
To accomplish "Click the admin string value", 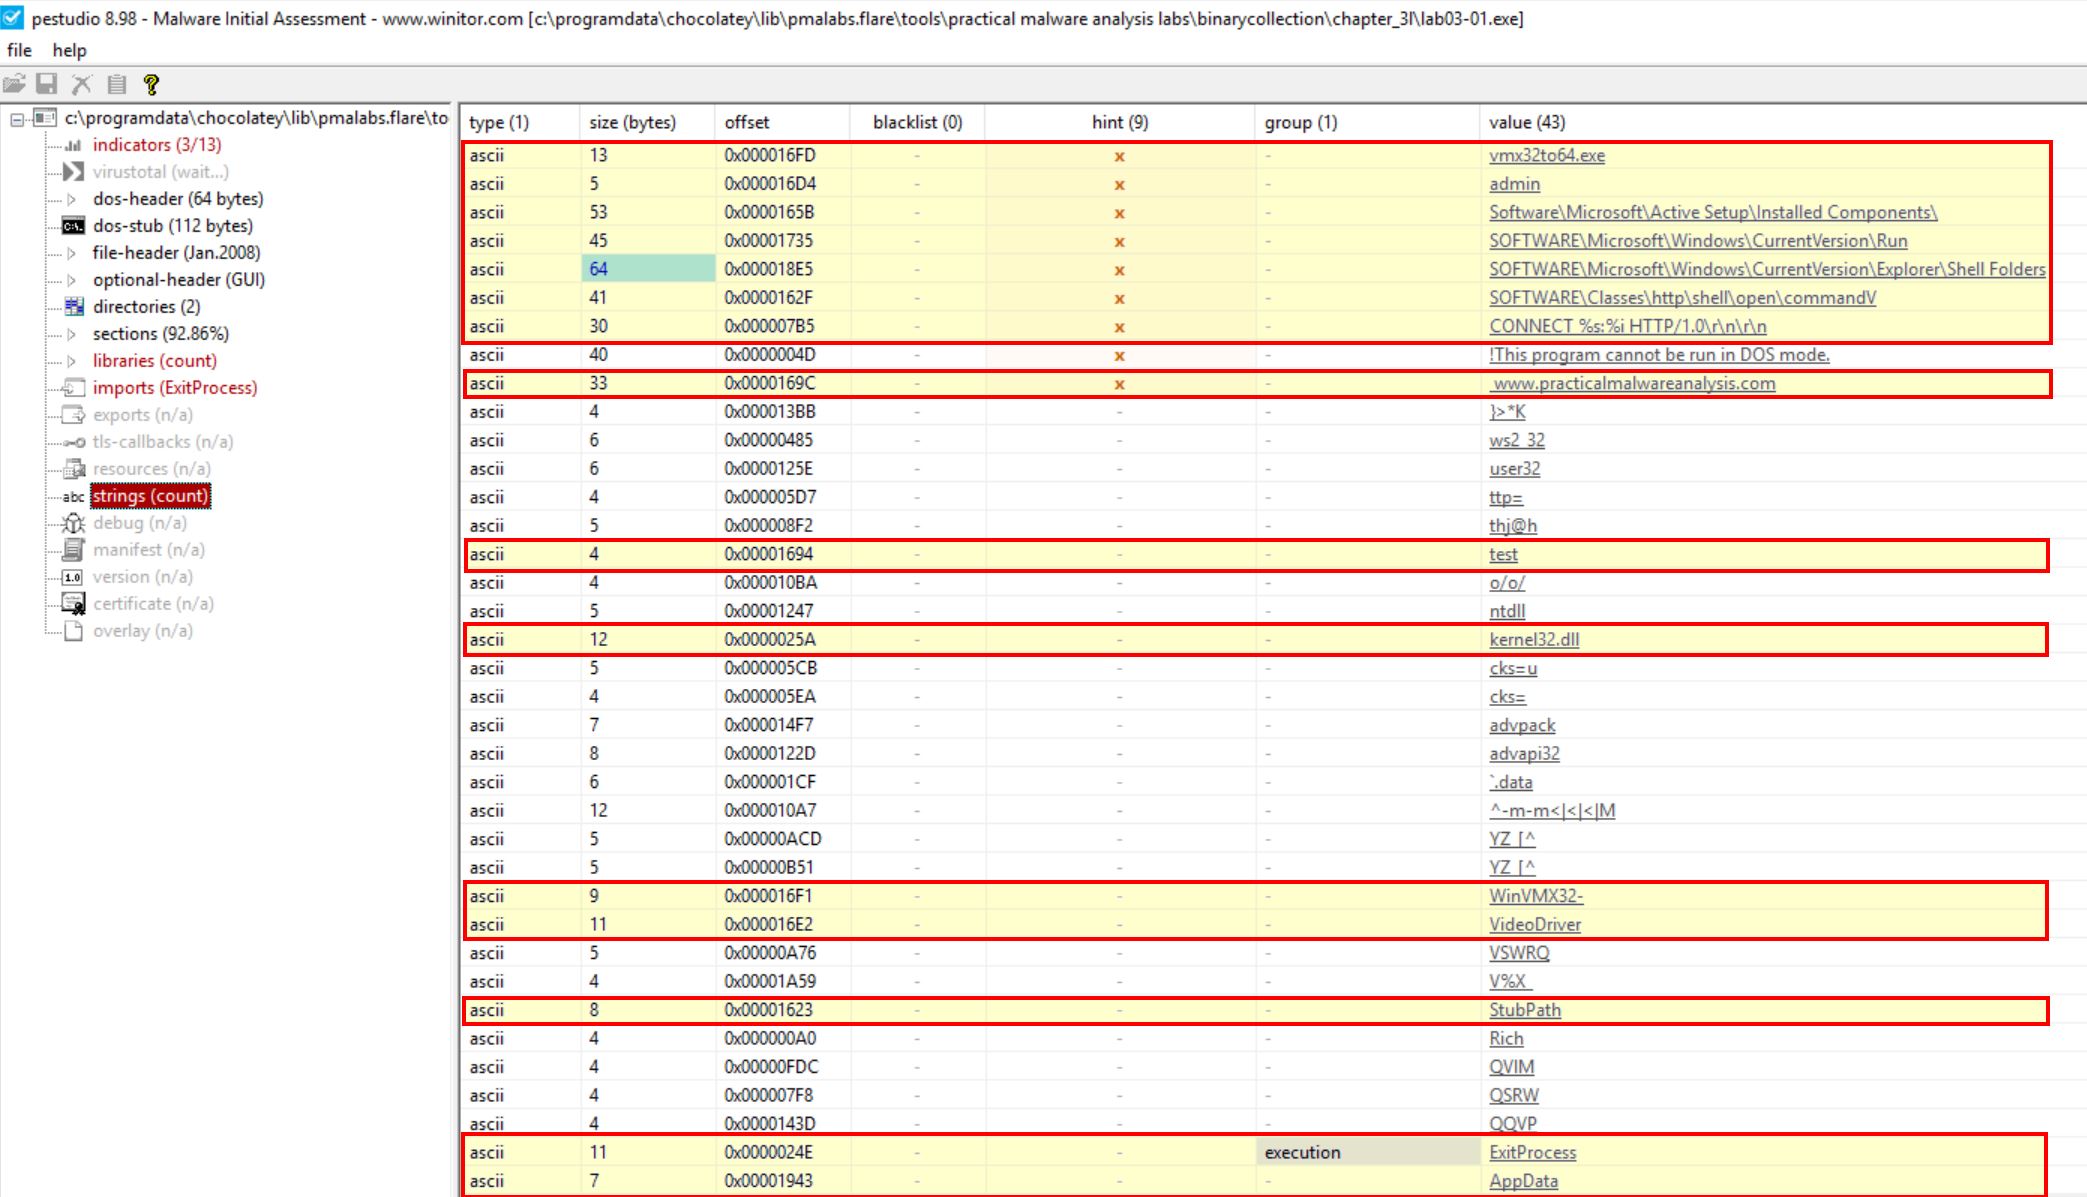I will point(1514,184).
